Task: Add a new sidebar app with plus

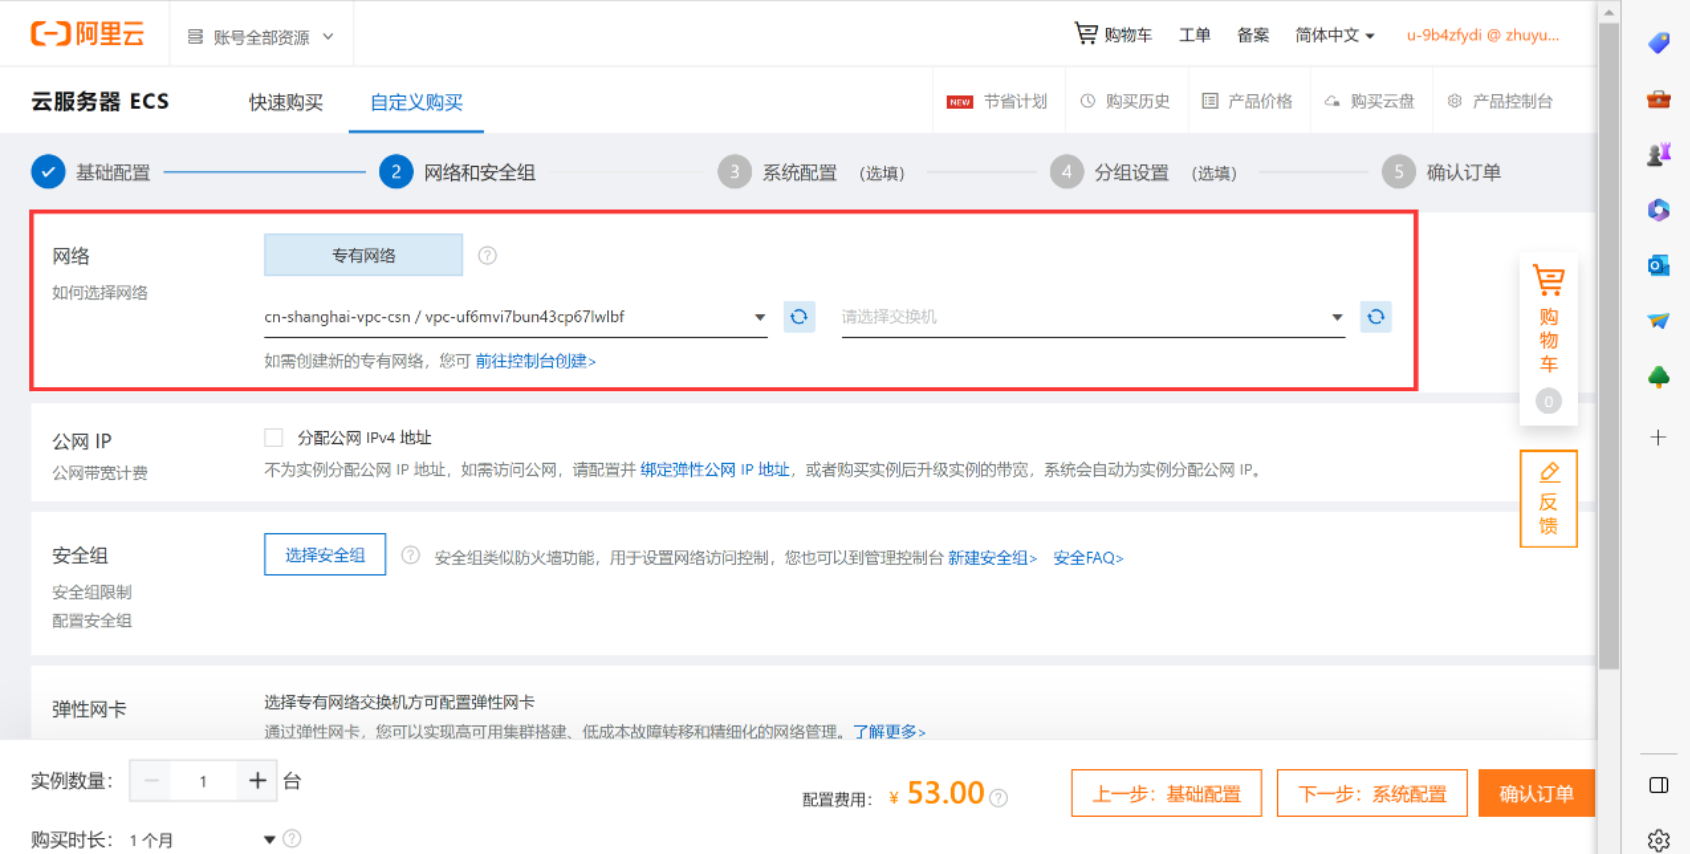Action: pos(1659,437)
